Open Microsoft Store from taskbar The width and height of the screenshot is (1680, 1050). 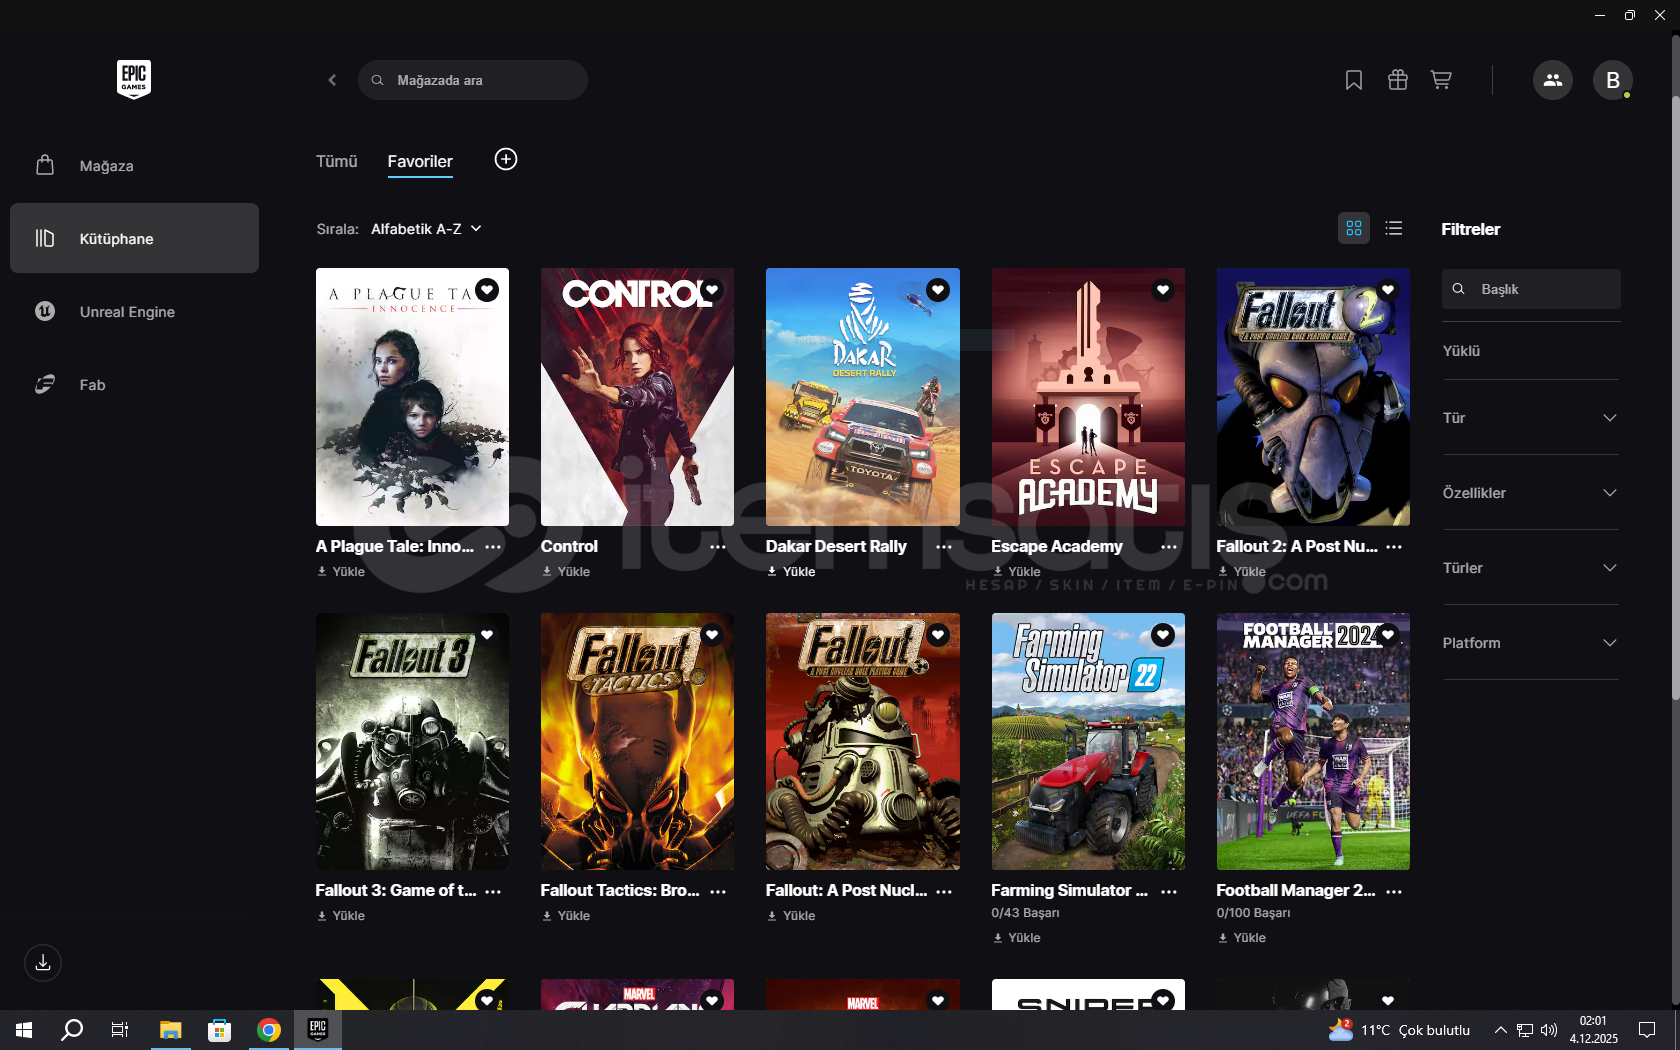point(219,1030)
